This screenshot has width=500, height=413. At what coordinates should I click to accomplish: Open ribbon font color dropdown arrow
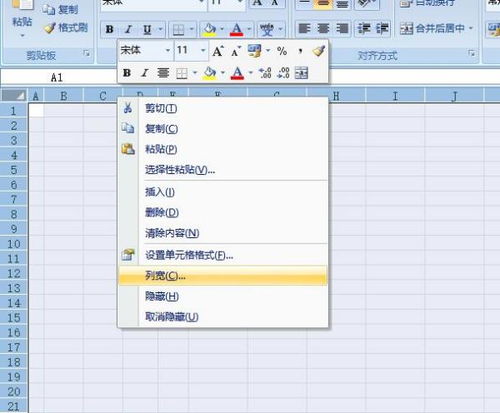tap(250, 30)
